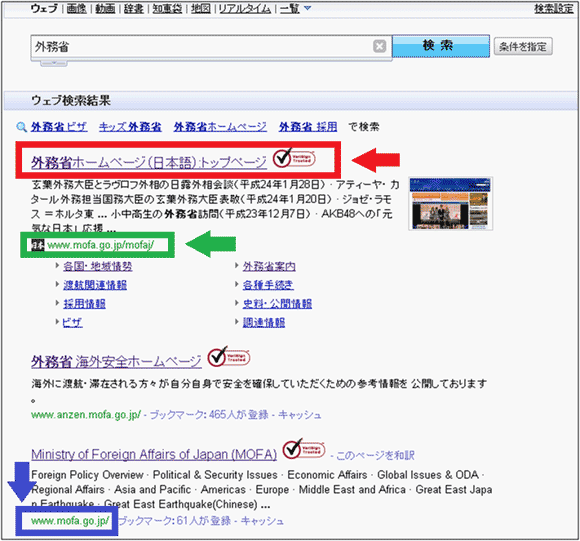Open related search 外務省ホームページ
580x541 pixels.
(x=220, y=127)
